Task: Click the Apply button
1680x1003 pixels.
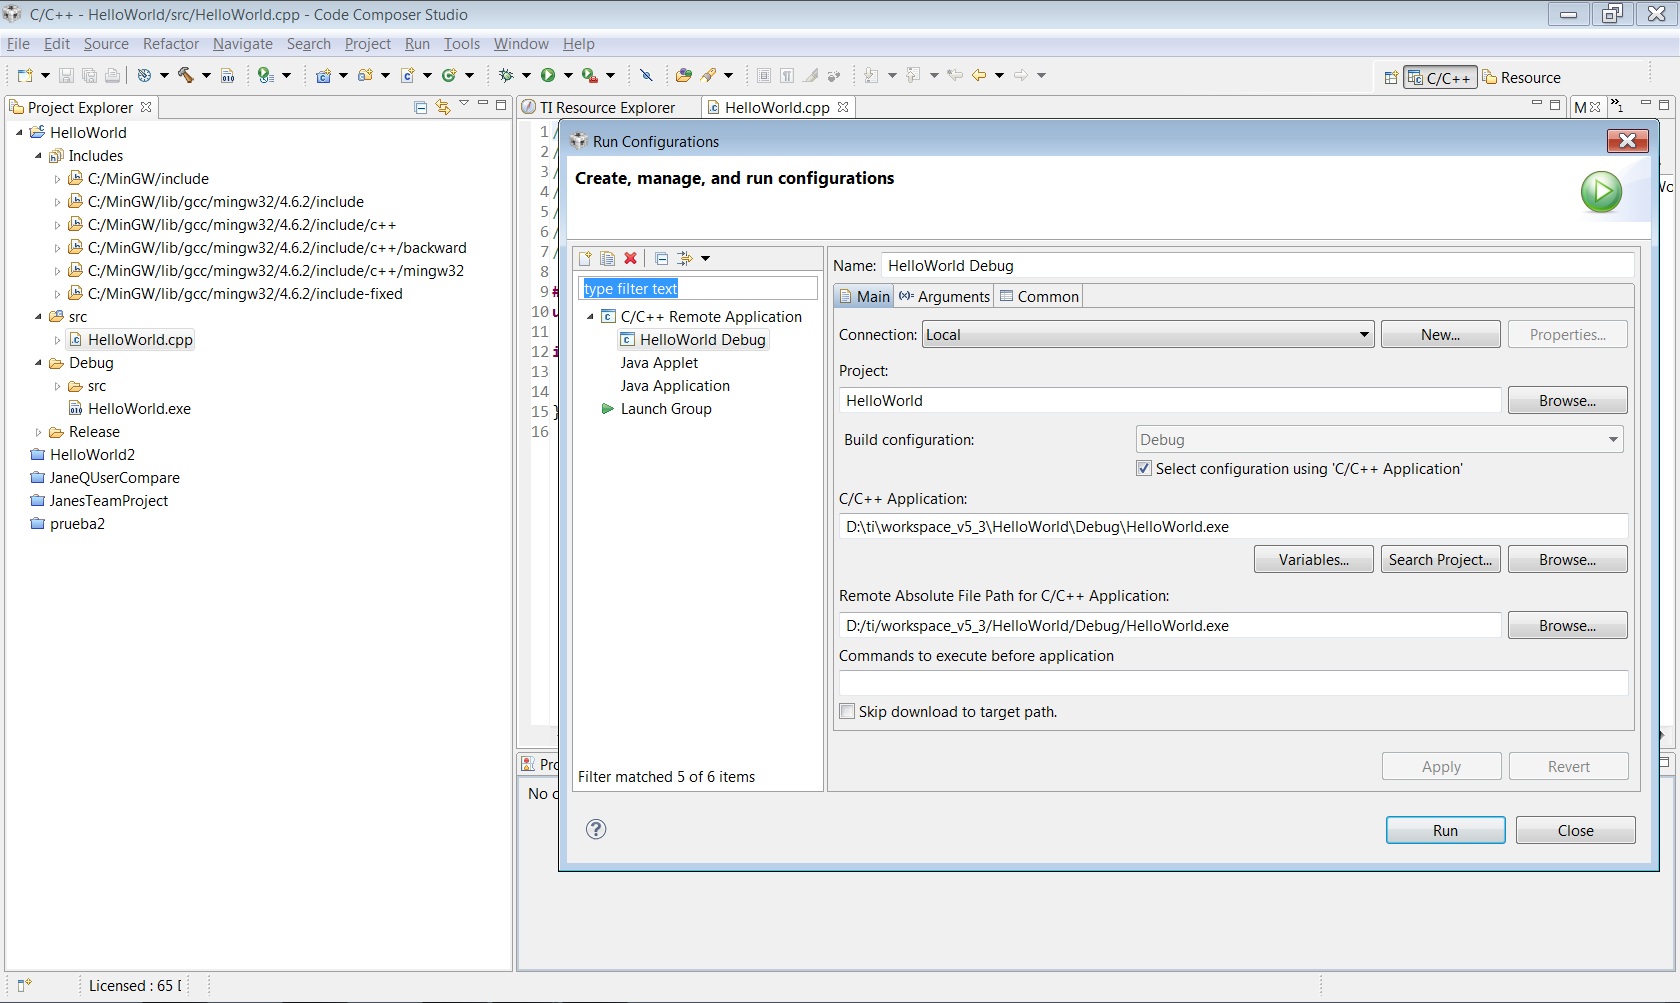Action: coord(1440,766)
